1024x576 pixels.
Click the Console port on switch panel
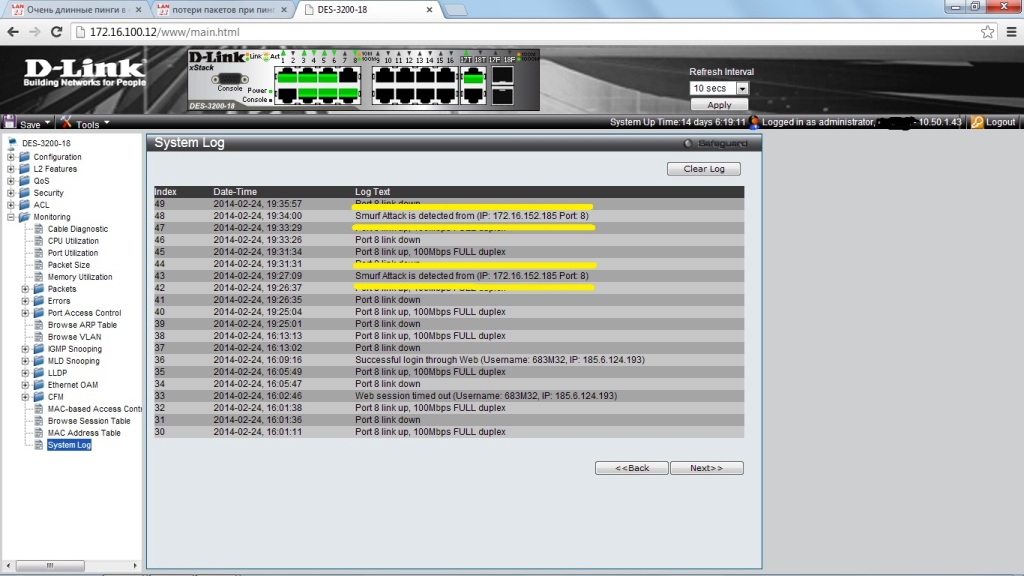230,79
